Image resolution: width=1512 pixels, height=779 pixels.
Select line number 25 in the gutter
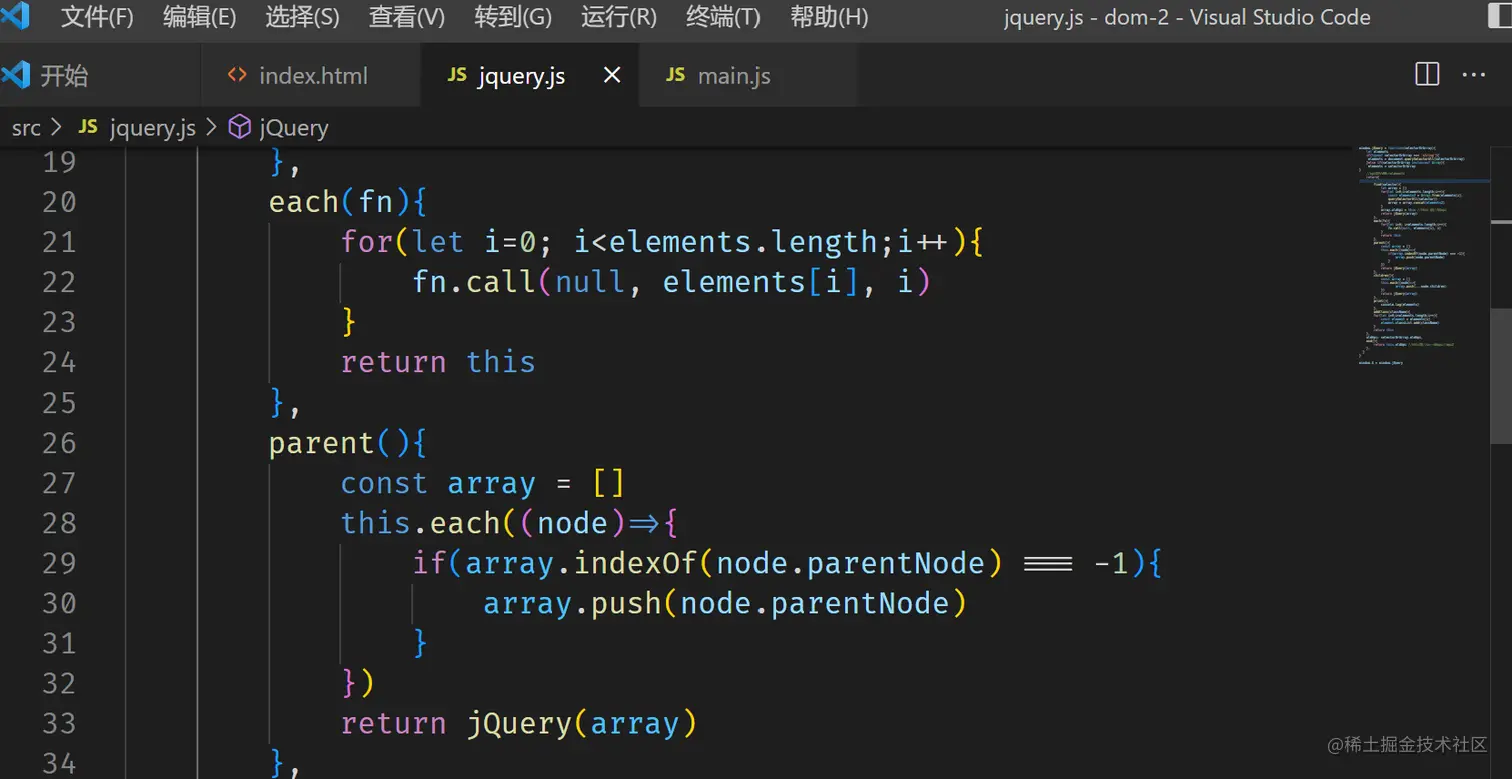click(x=59, y=402)
